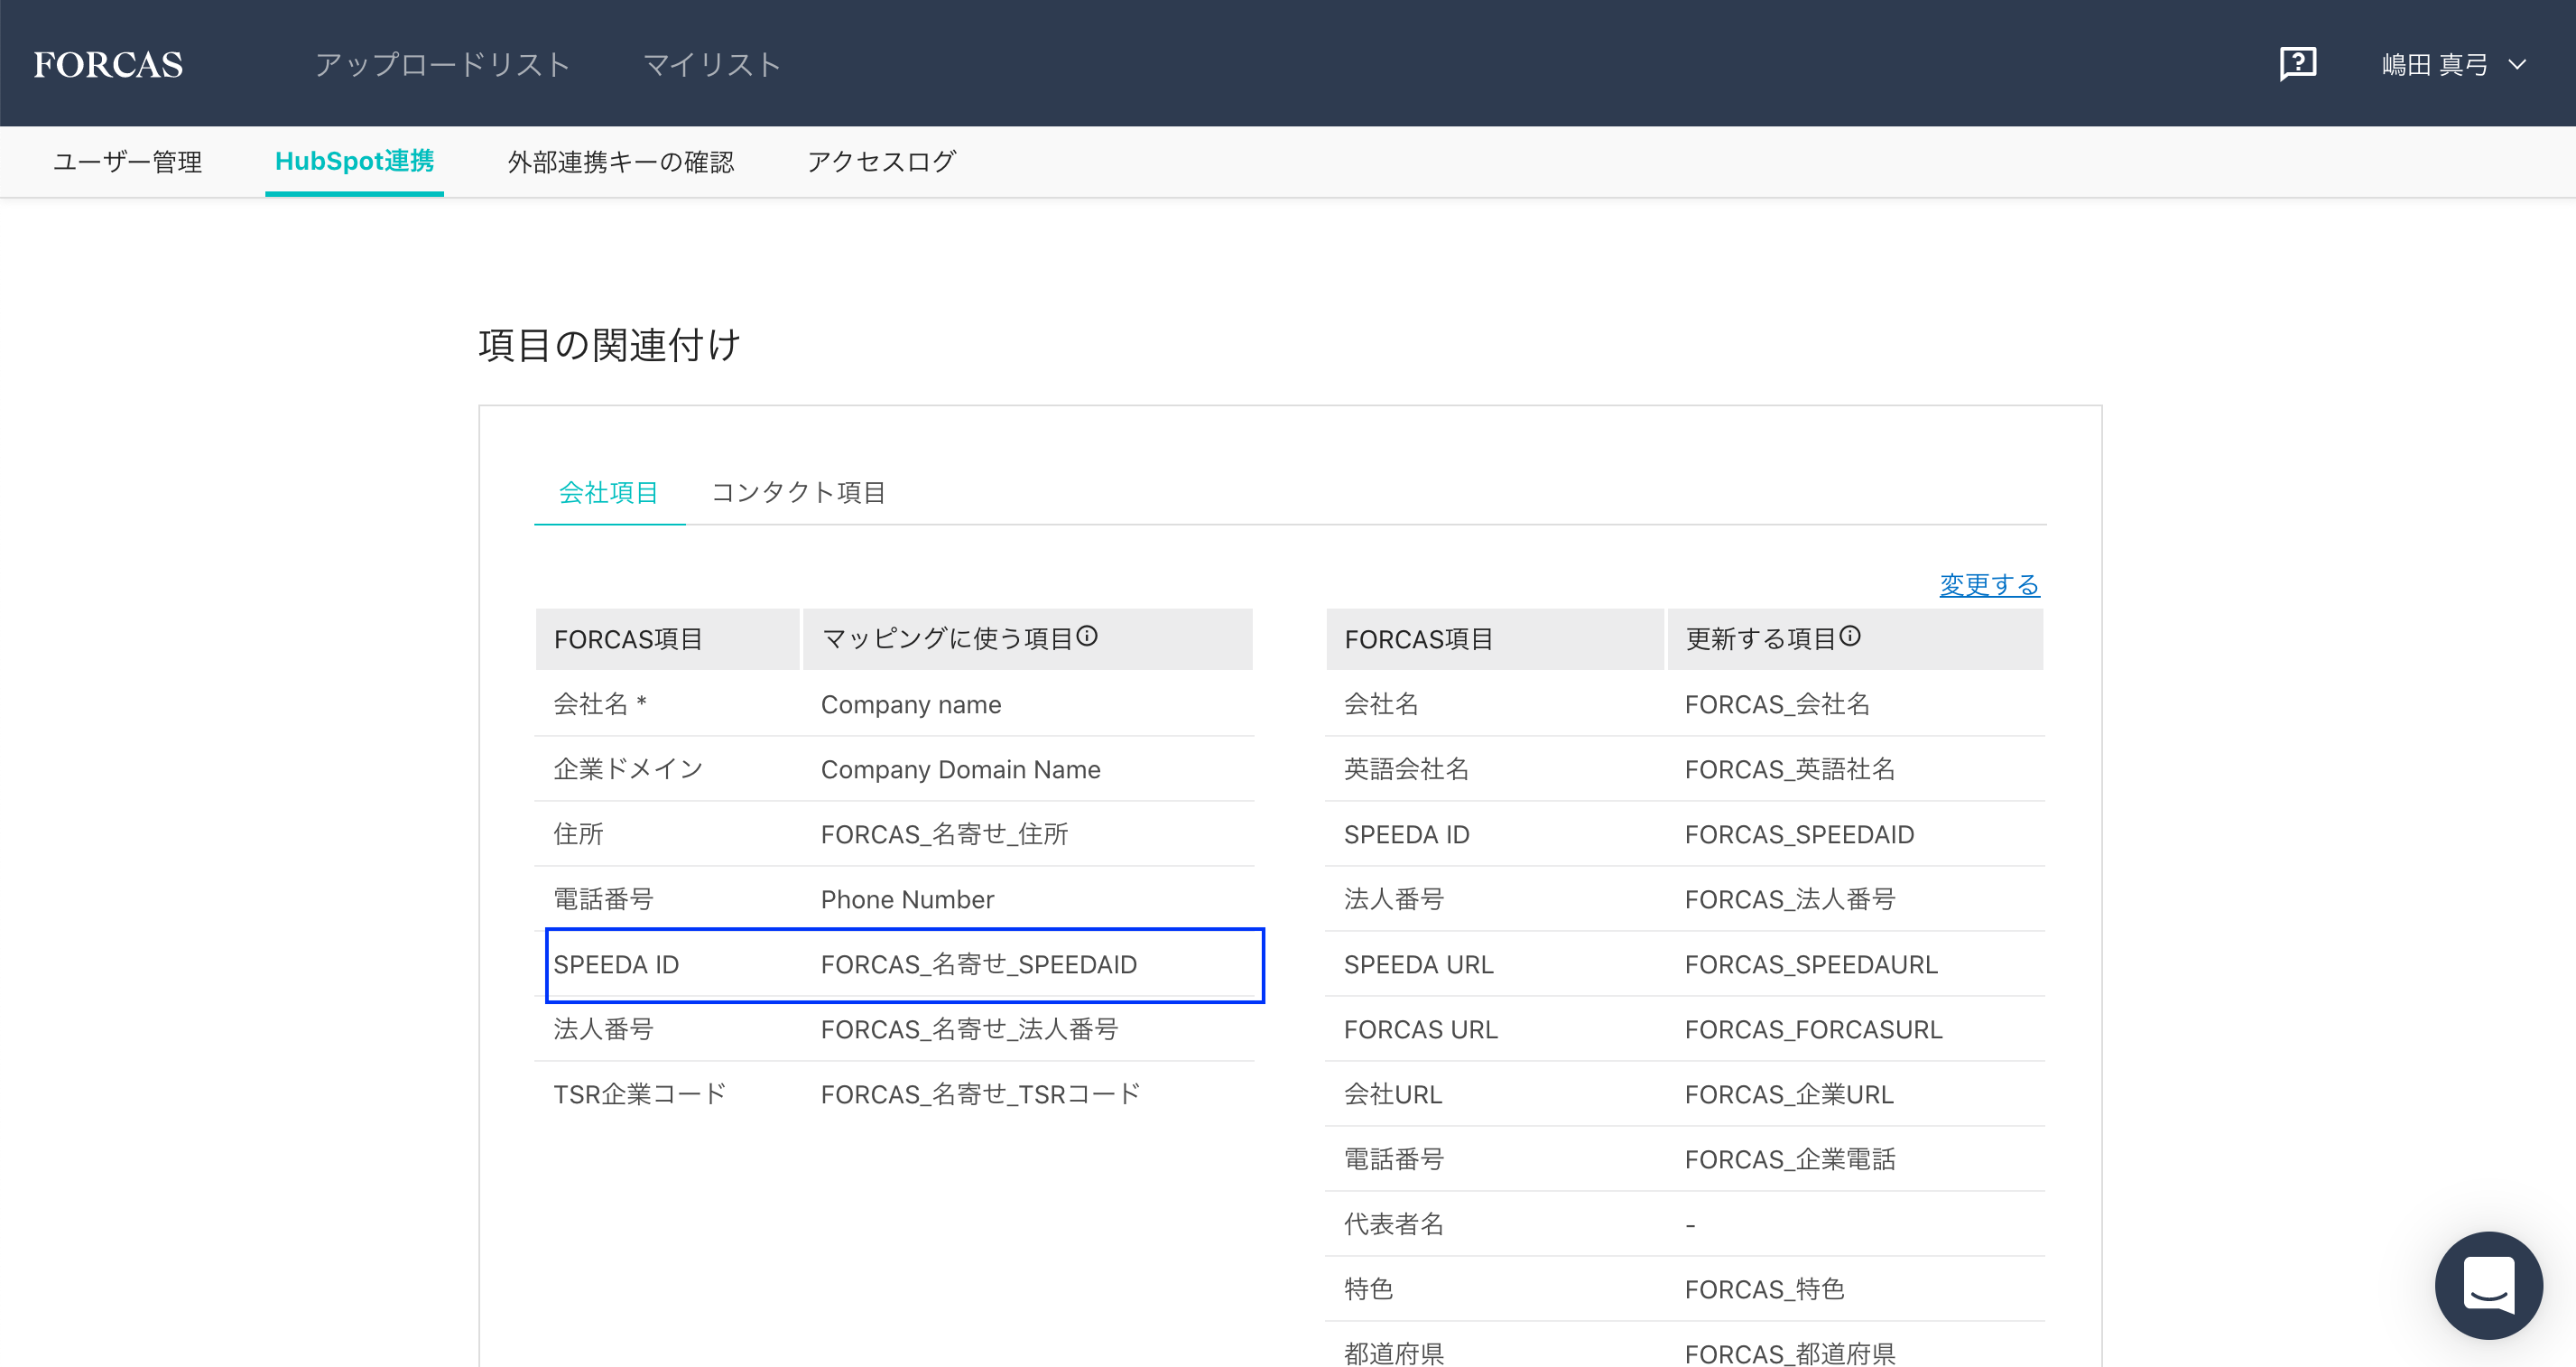This screenshot has width=2576, height=1367.
Task: Switch to the ユーザー管理 tab
Action: 128,162
